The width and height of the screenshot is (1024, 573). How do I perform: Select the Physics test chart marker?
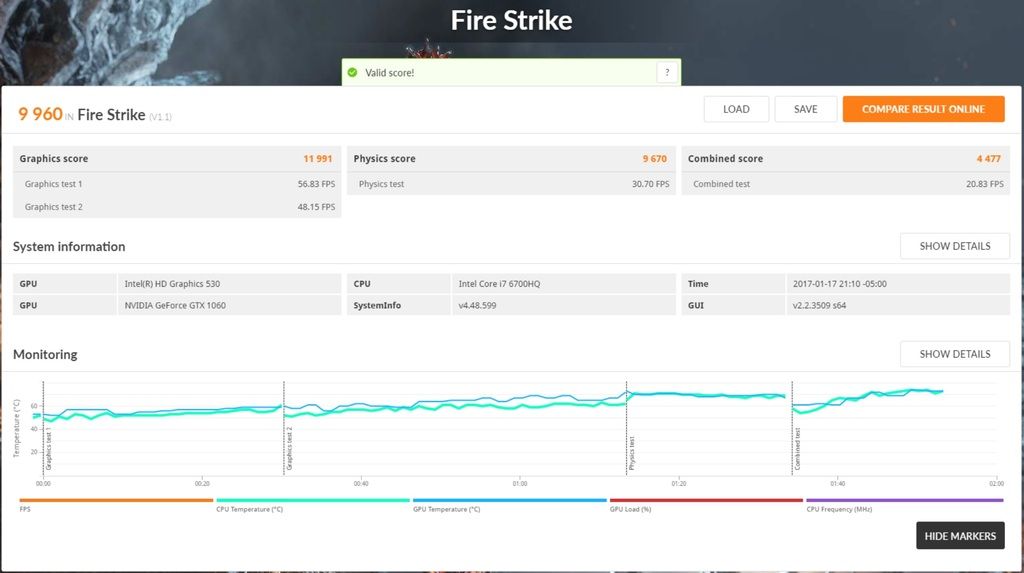point(632,453)
